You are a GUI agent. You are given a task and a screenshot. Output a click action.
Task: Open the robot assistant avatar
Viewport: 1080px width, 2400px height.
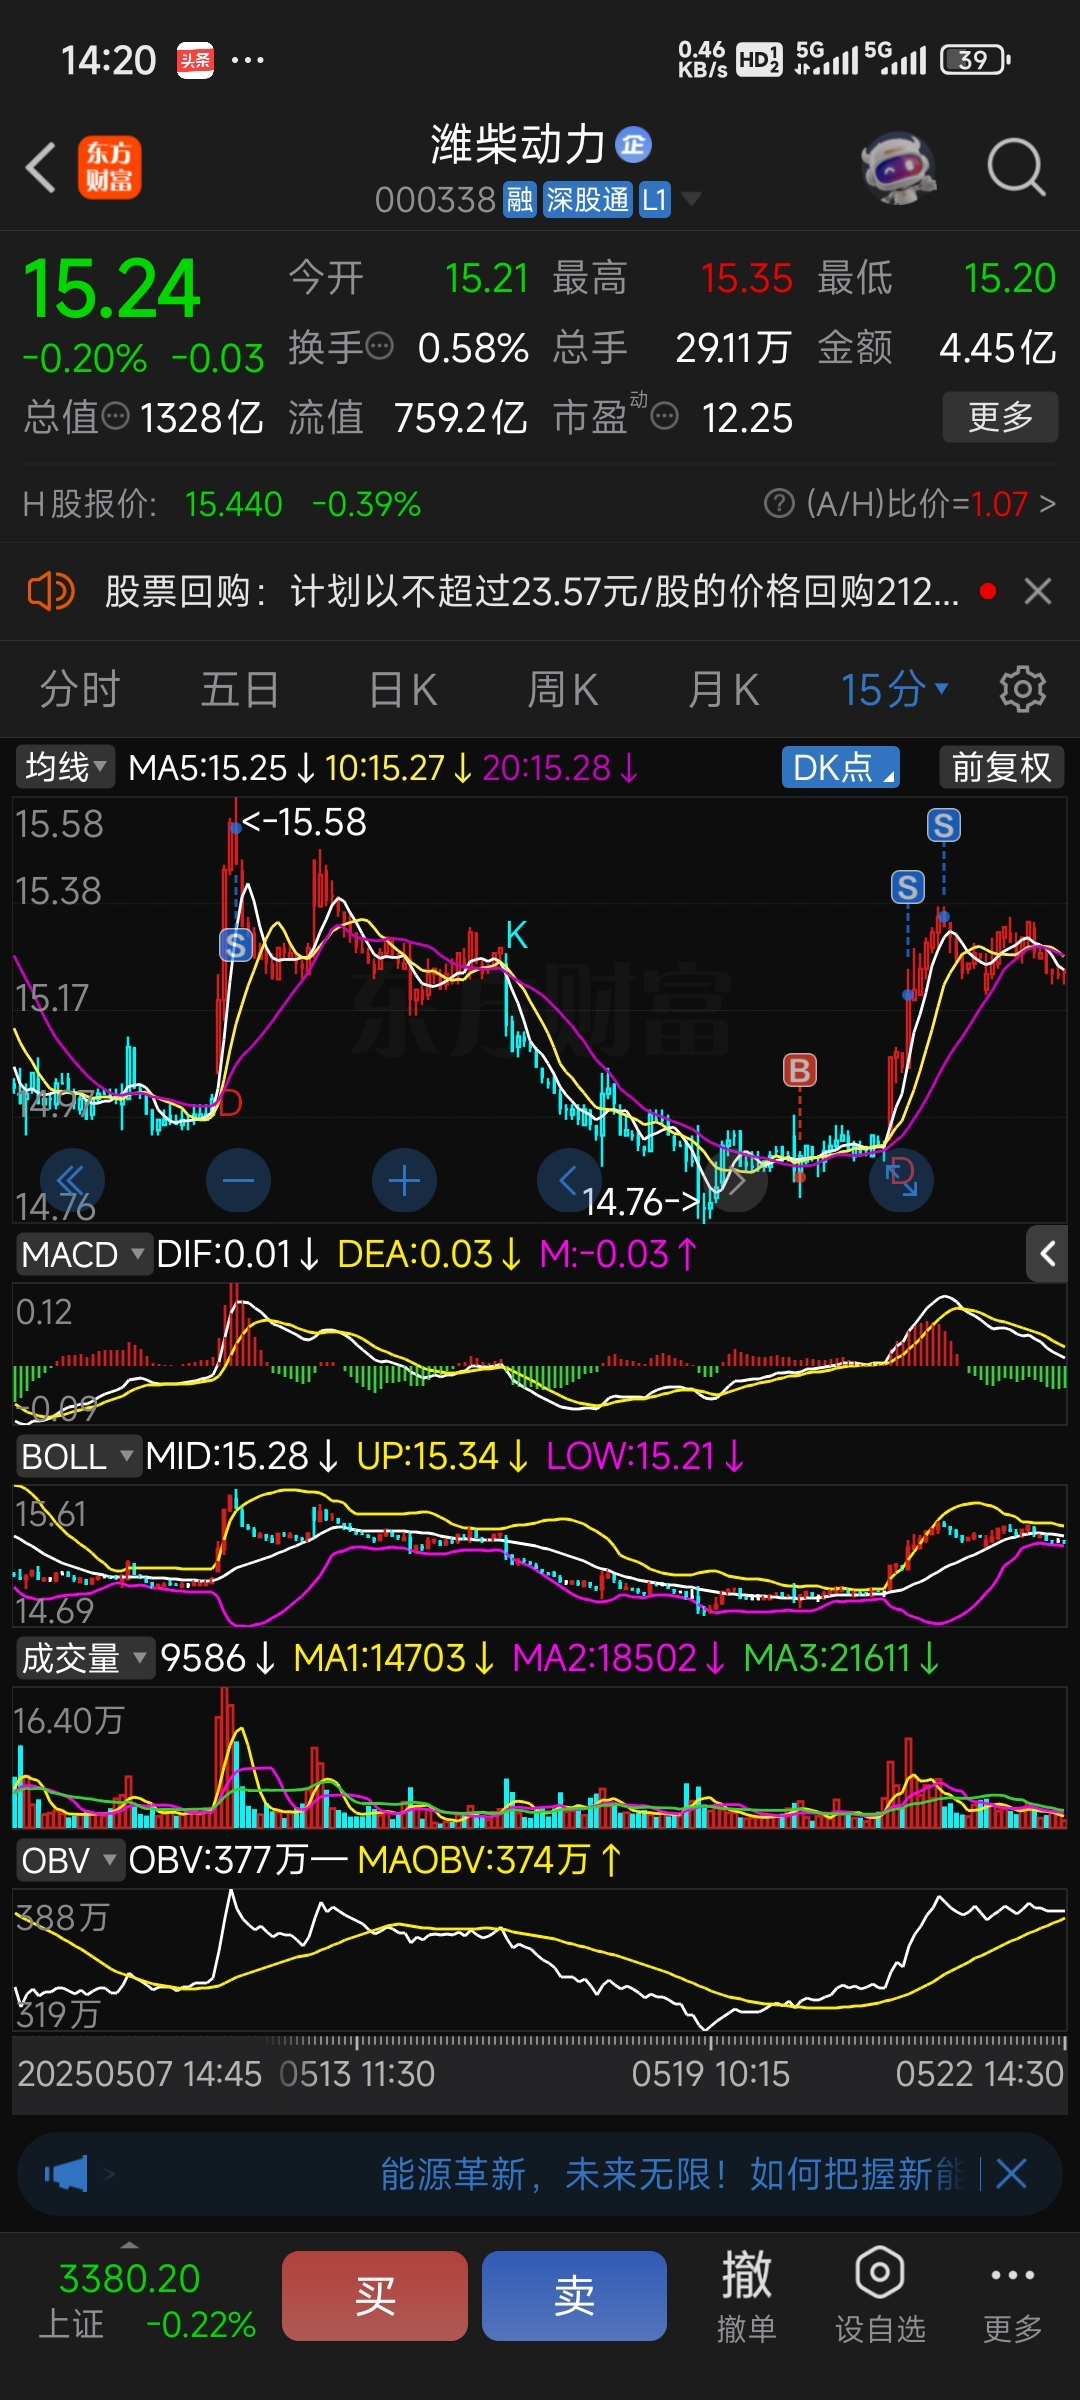(898, 167)
